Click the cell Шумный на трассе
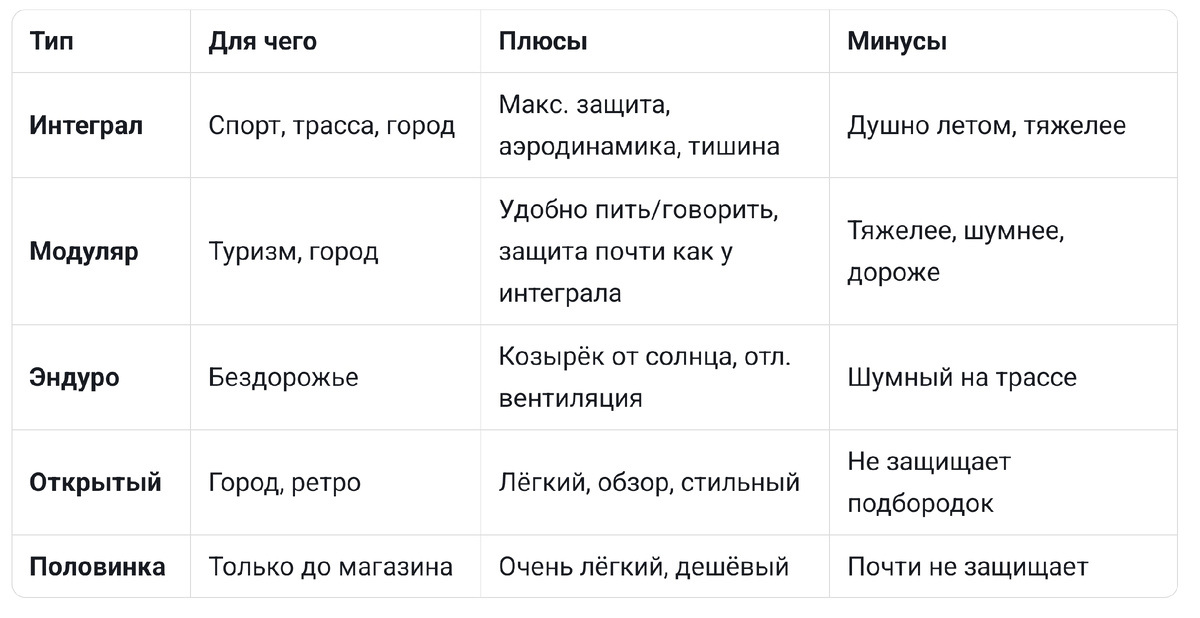This screenshot has height=618, width=1200. 962,377
